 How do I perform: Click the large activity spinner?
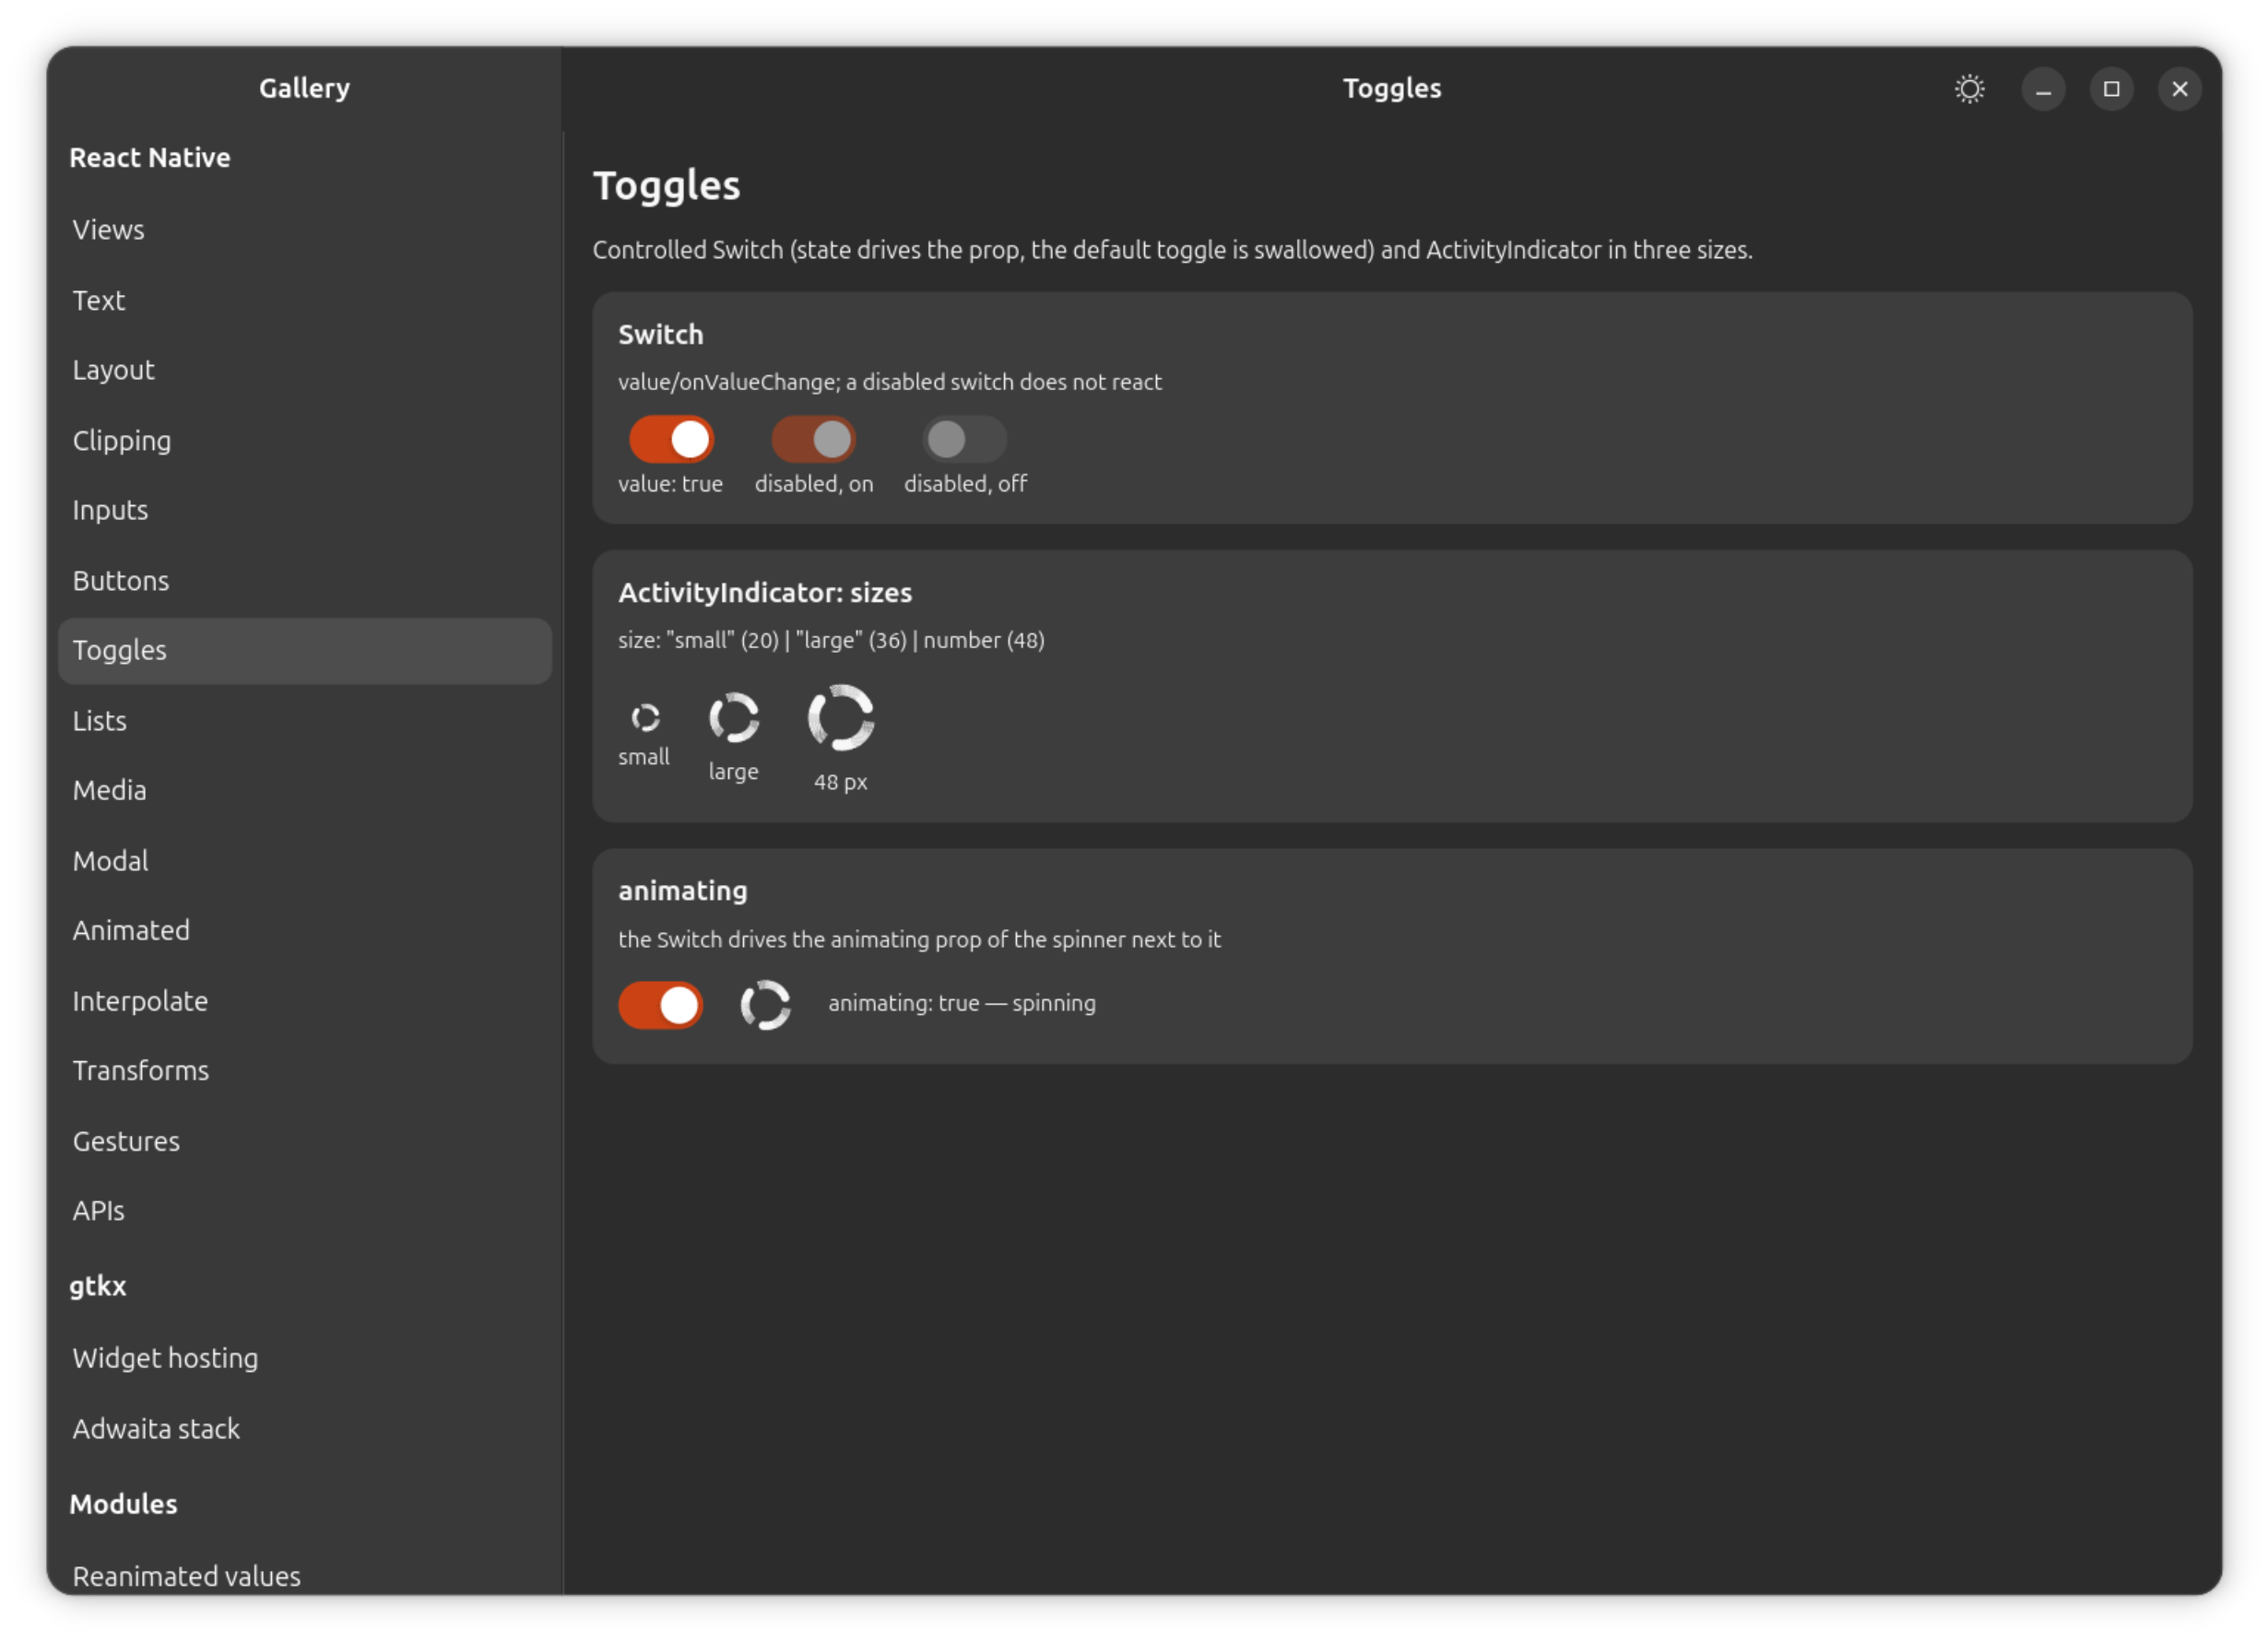[733, 717]
